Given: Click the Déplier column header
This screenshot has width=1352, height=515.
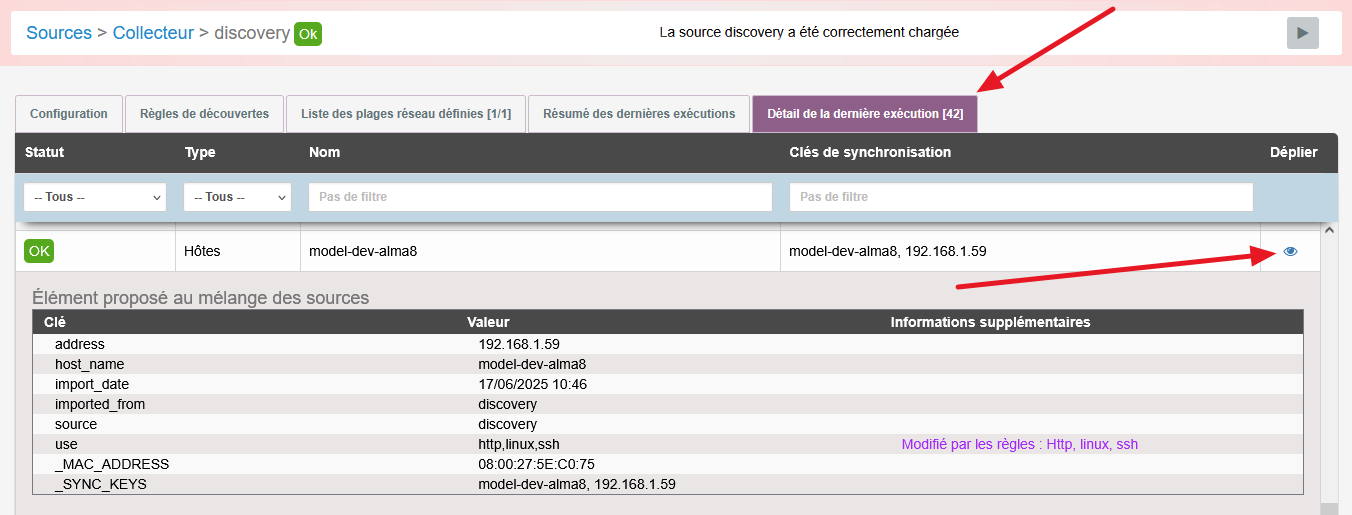Looking at the screenshot, I should point(1293,153).
